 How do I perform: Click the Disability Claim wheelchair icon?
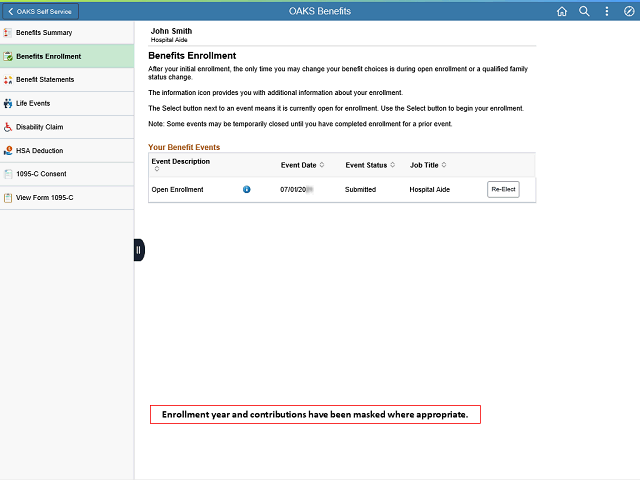[8, 127]
